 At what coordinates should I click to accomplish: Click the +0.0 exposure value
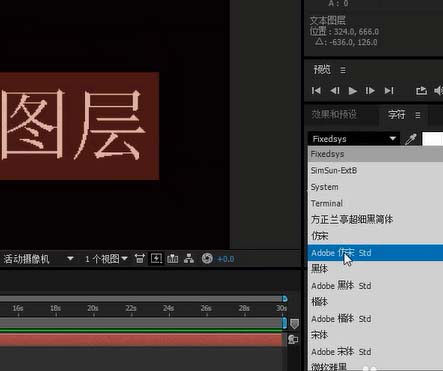(225, 259)
